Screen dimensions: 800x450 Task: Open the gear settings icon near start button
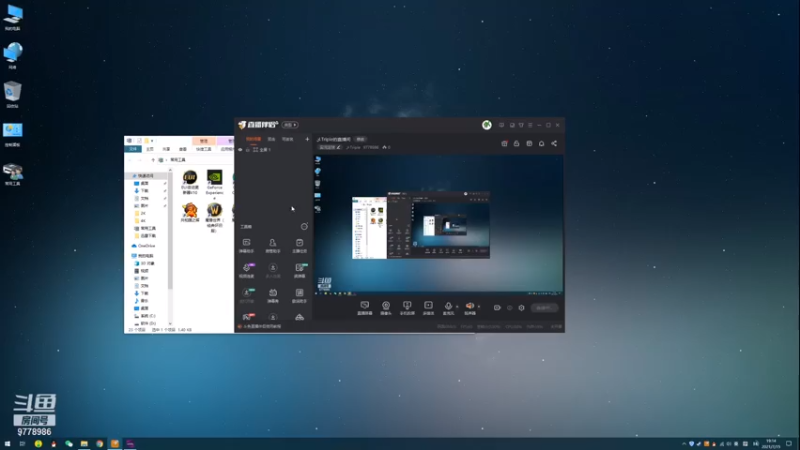point(521,308)
